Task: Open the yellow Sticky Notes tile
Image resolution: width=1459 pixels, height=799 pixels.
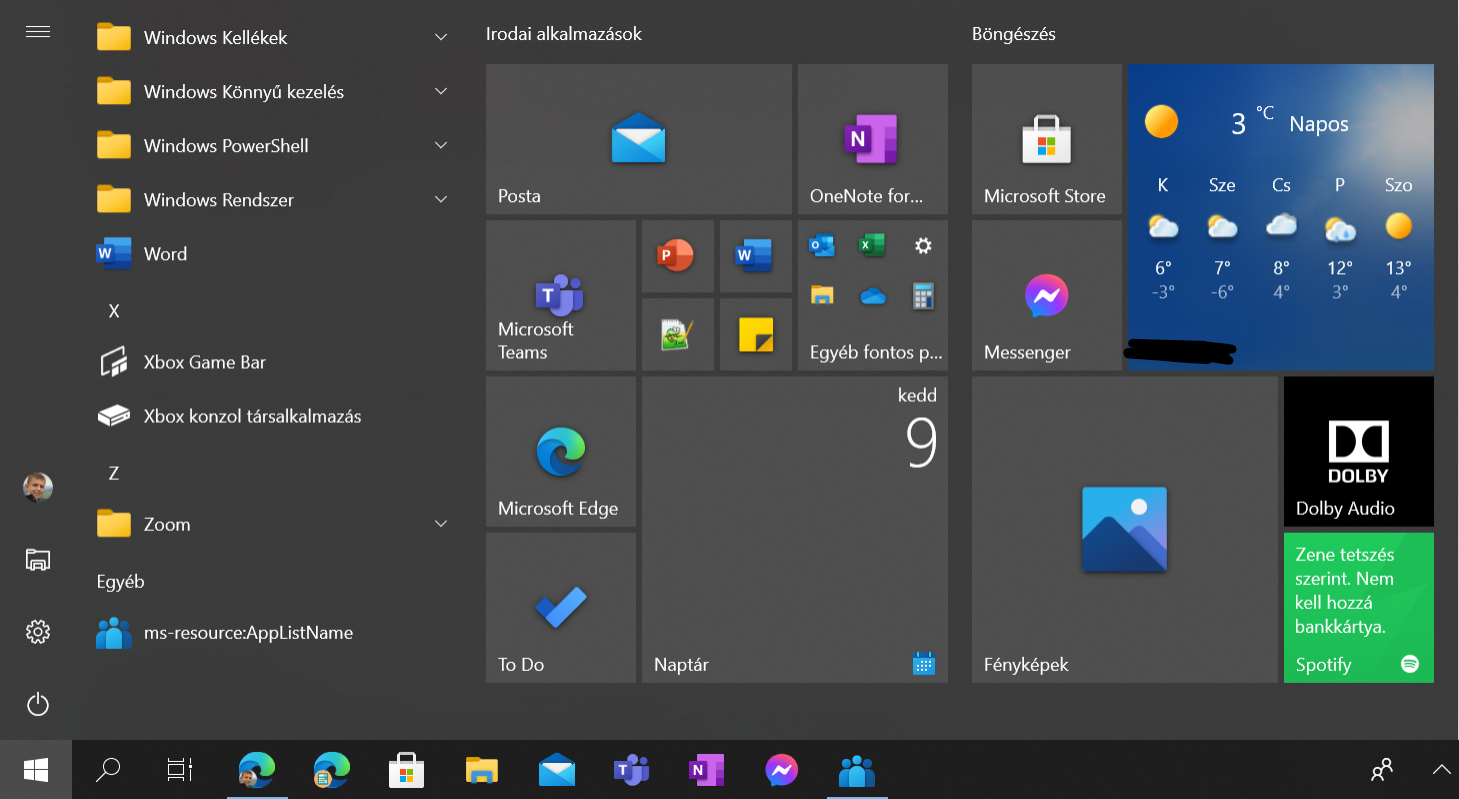Action: (x=755, y=333)
